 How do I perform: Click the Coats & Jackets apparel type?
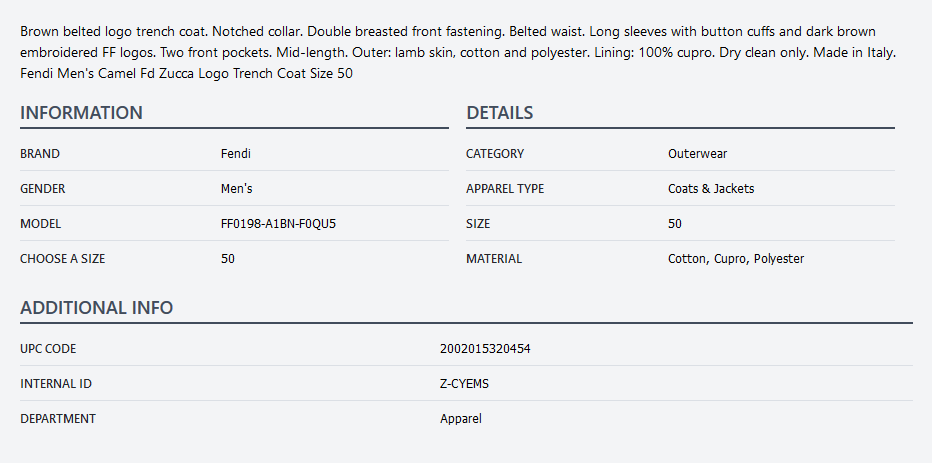point(711,189)
